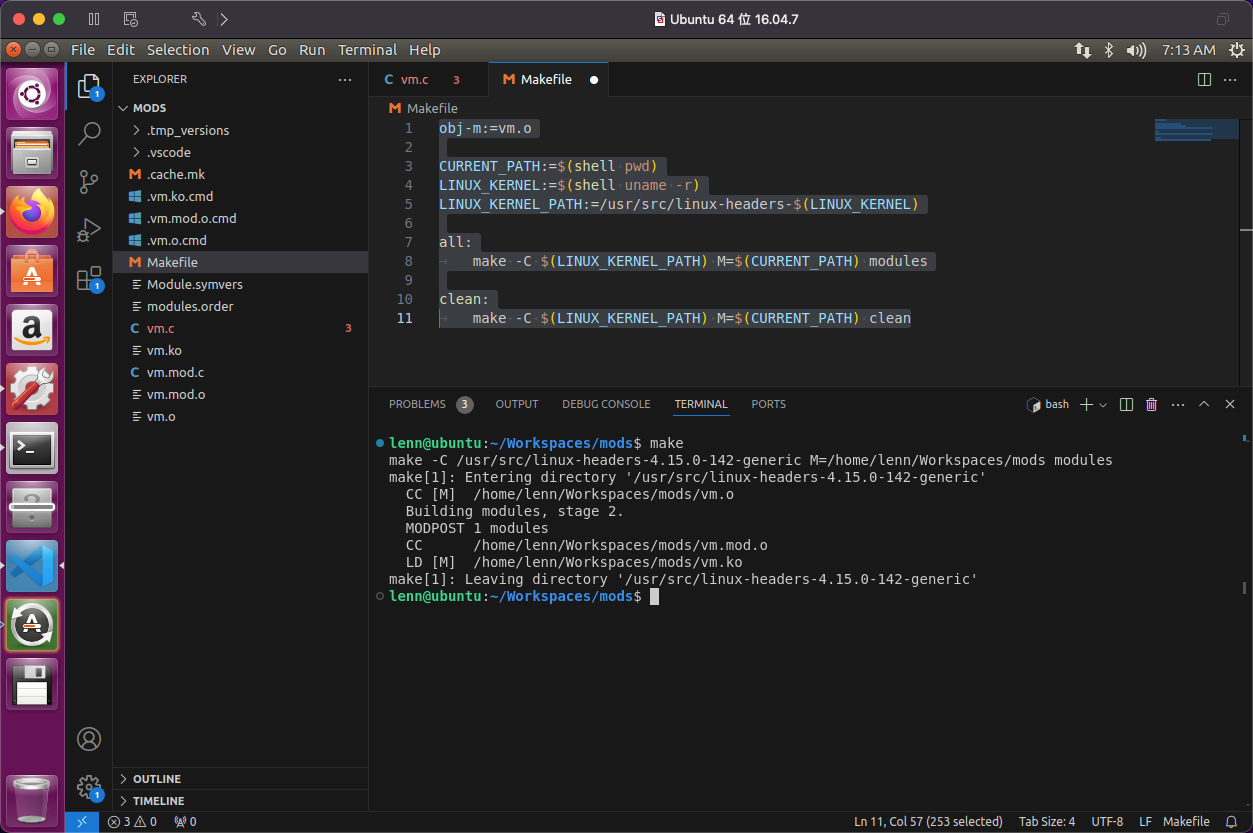Open notifications bell in status bar
This screenshot has height=833, width=1253.
[x=1232, y=822]
